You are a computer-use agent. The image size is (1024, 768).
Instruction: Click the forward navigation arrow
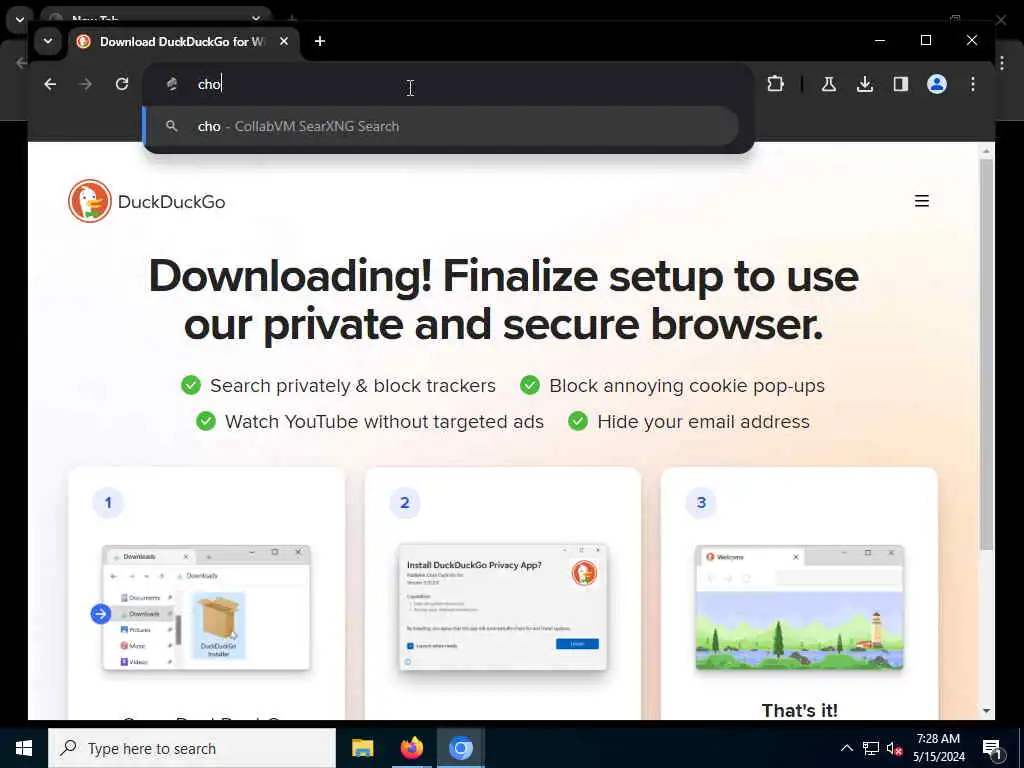(86, 84)
